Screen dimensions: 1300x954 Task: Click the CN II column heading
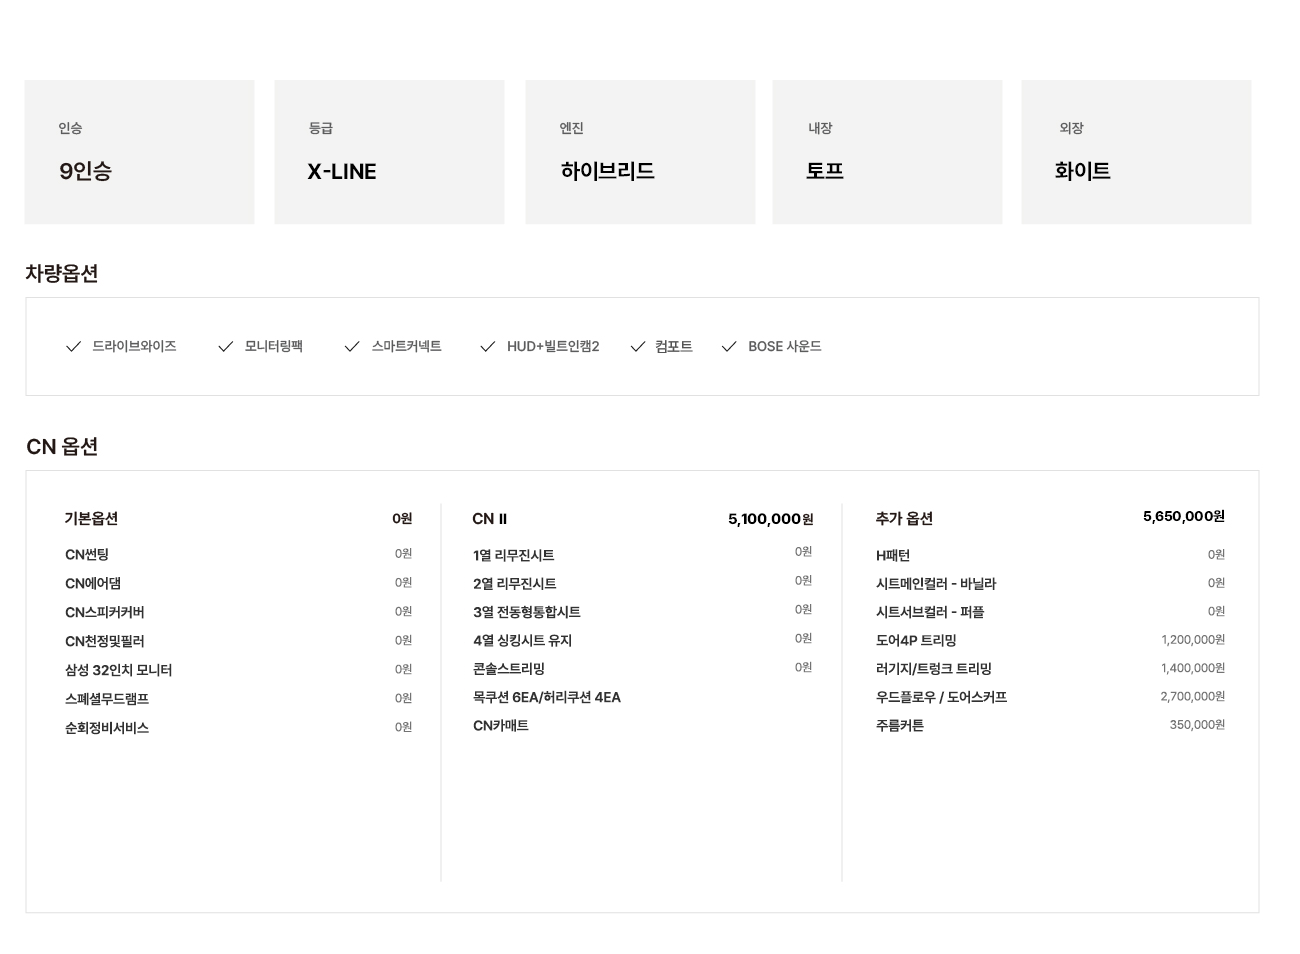(490, 519)
